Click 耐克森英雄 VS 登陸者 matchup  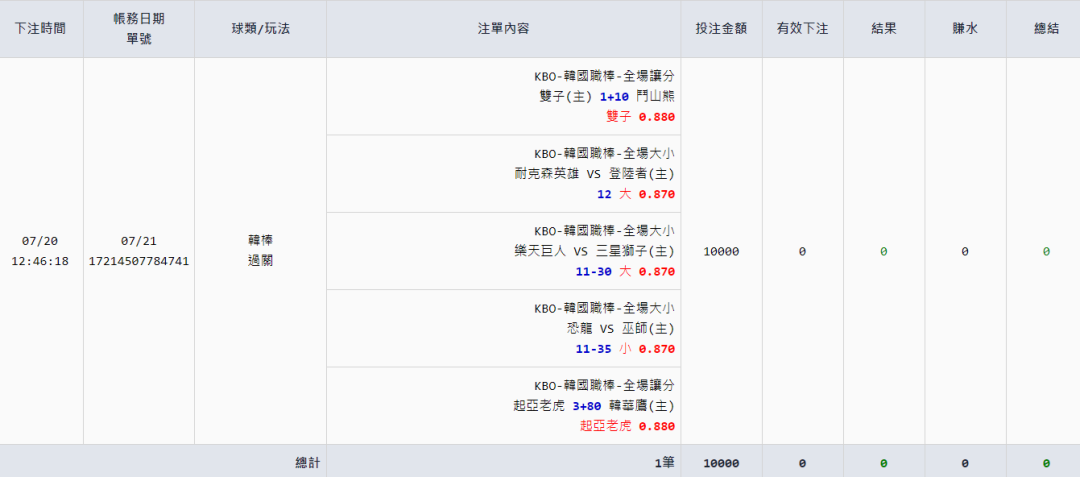pyautogui.click(x=594, y=174)
